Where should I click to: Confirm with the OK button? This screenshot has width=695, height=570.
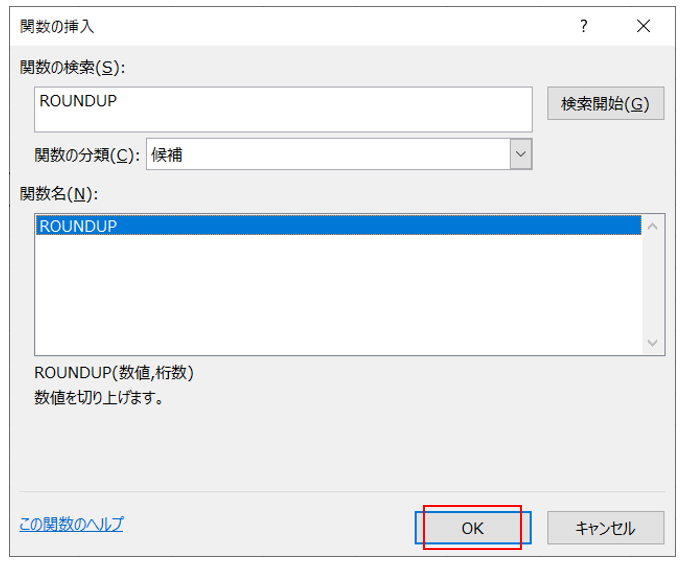(472, 528)
